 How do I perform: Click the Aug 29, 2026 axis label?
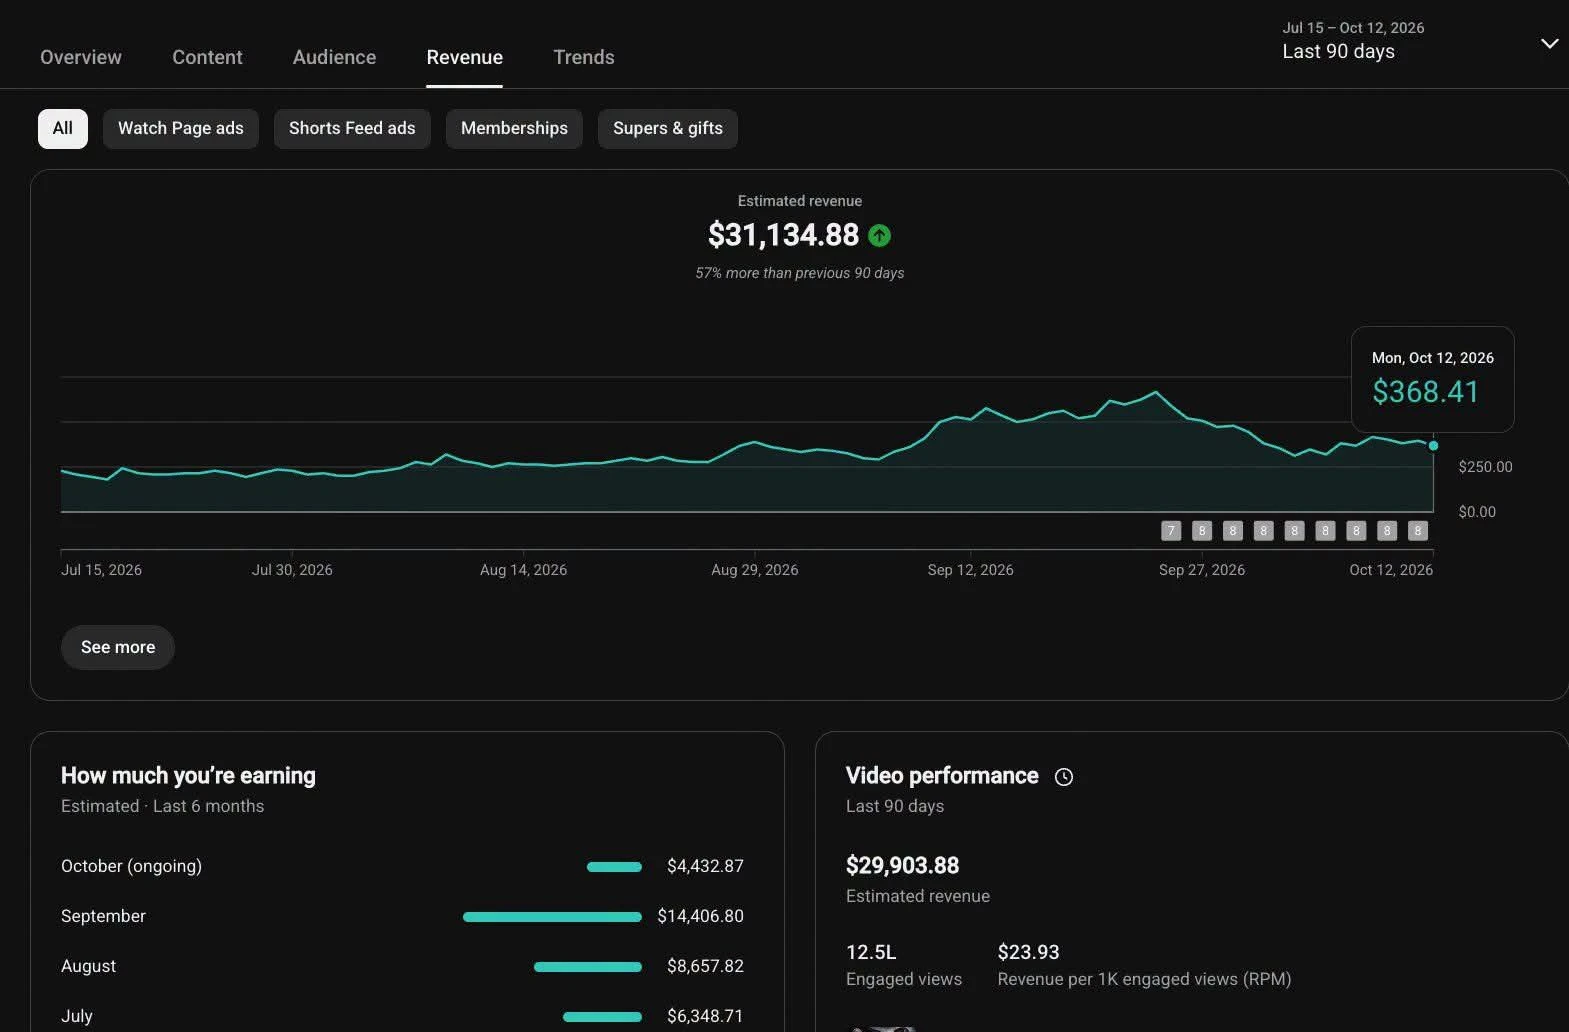coord(754,570)
